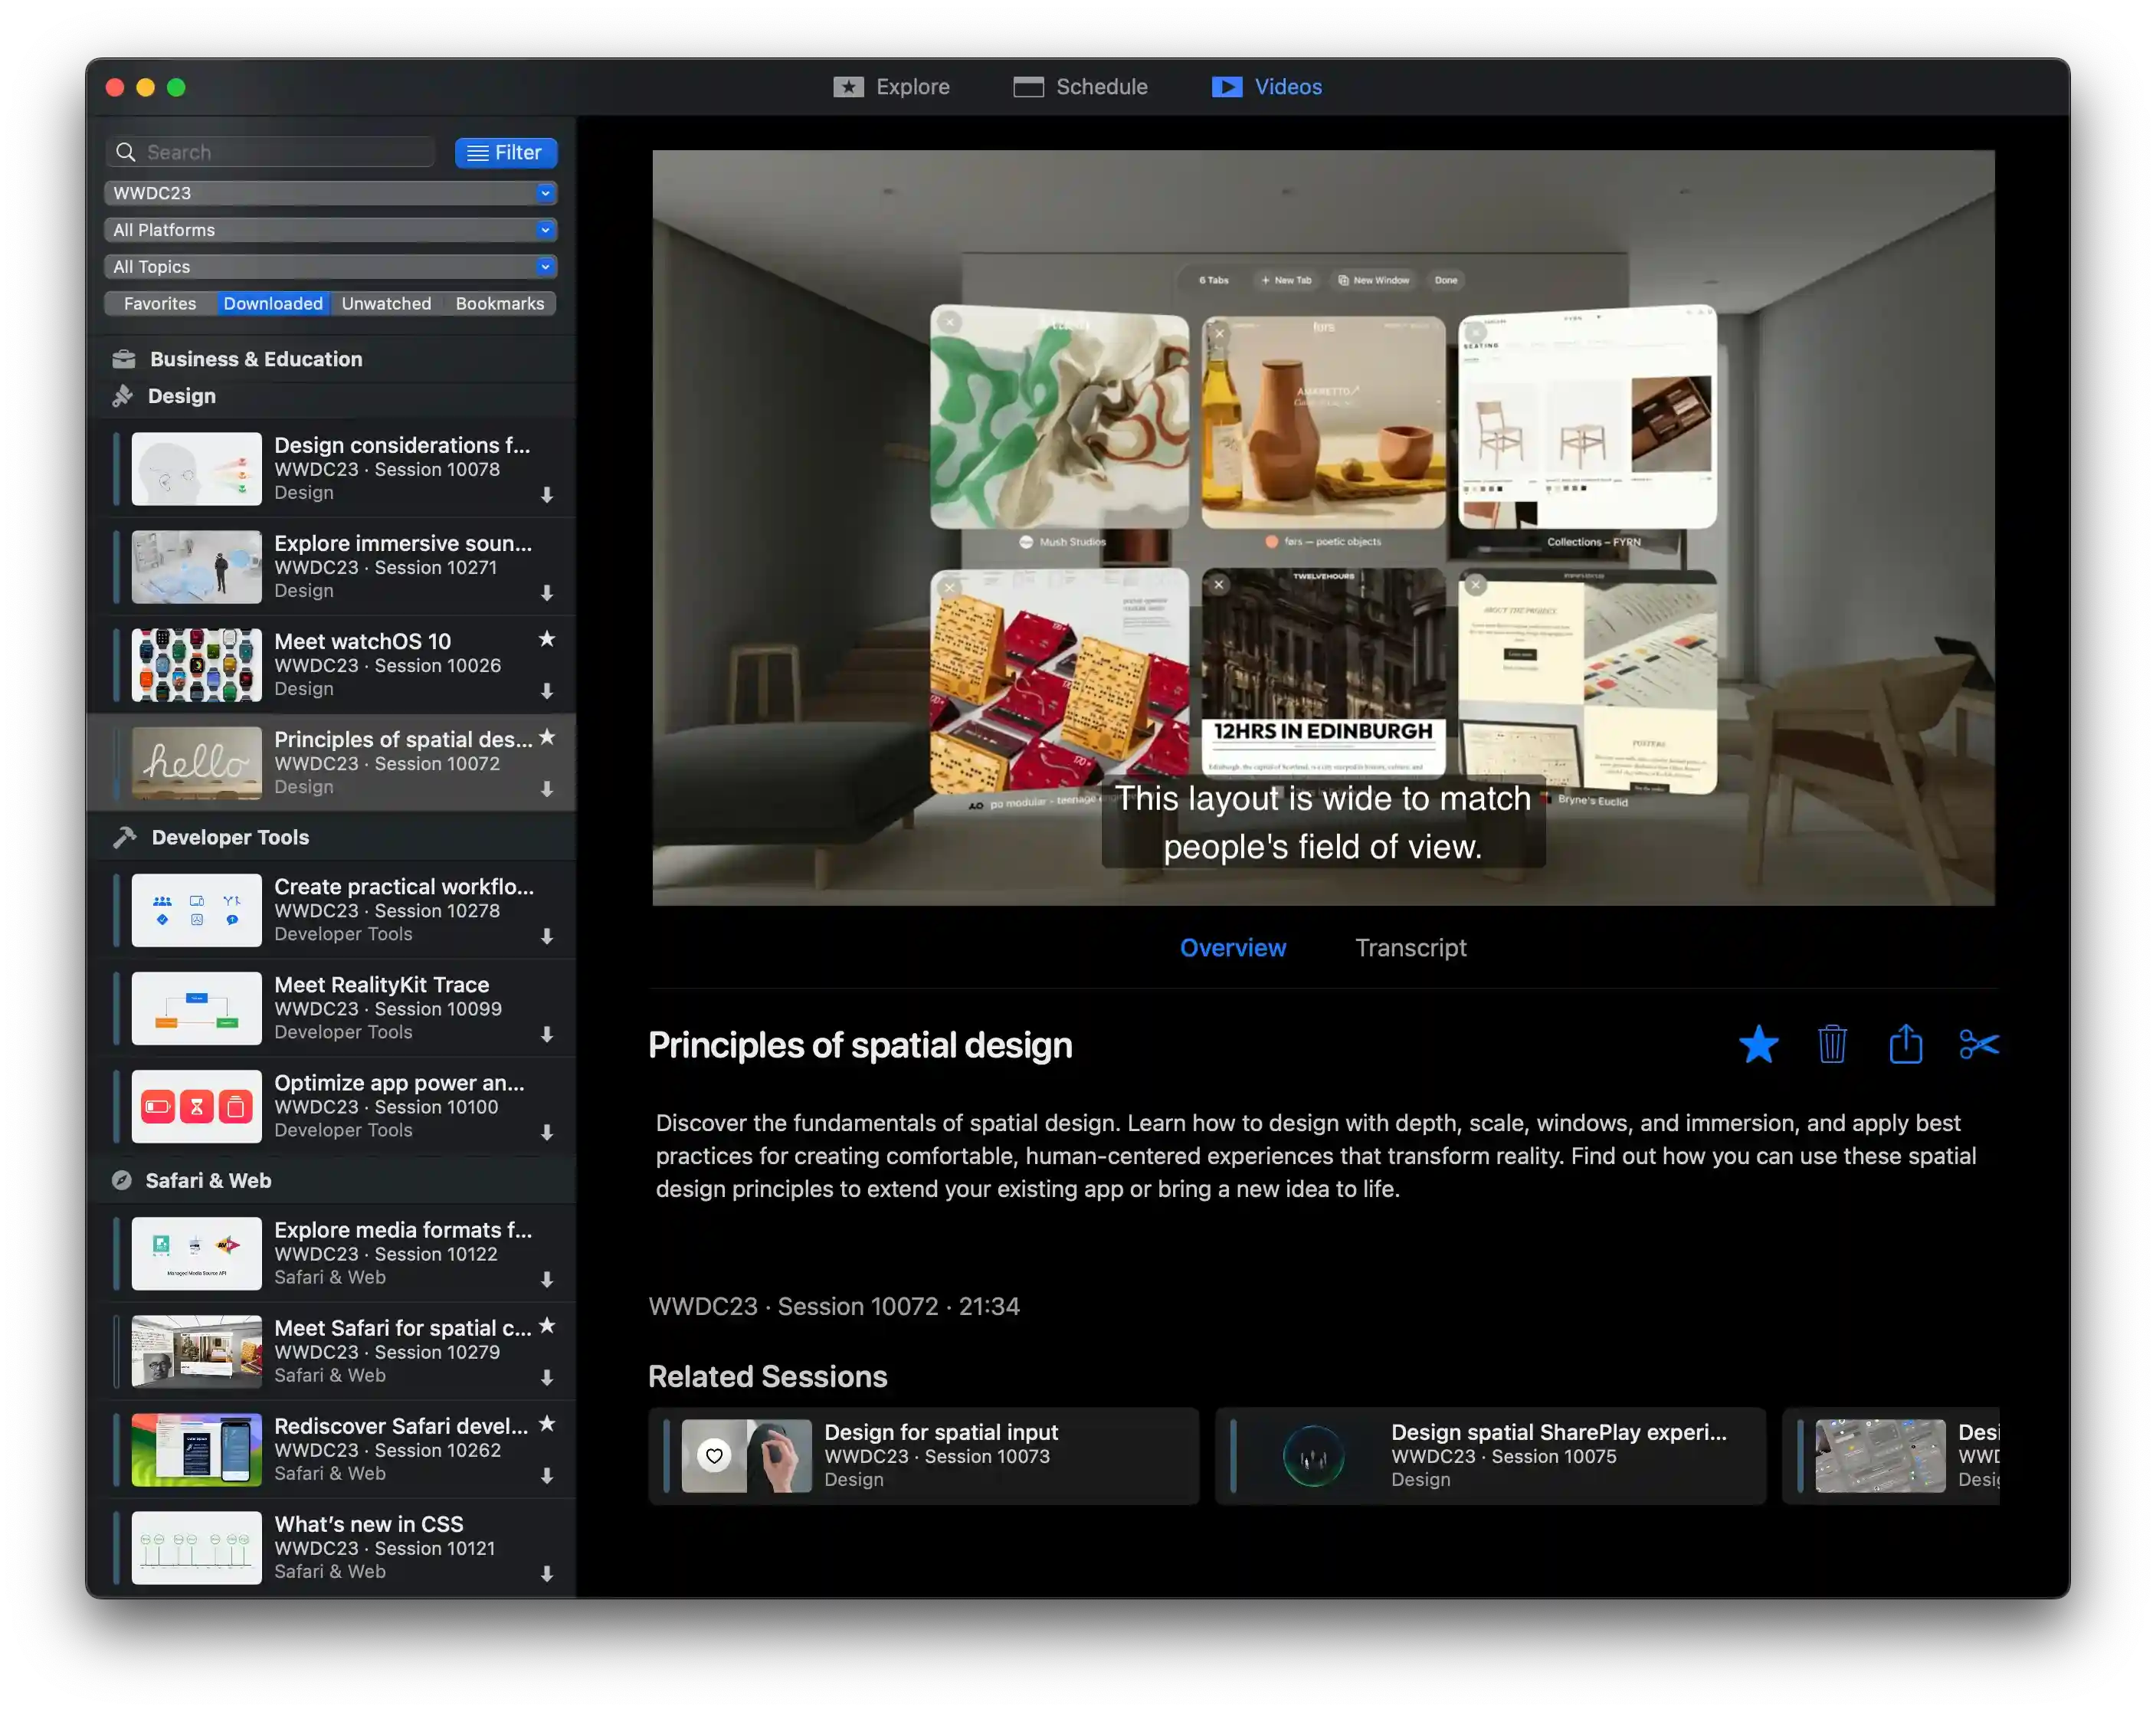Click the share icon beside session title

pyautogui.click(x=1906, y=1045)
